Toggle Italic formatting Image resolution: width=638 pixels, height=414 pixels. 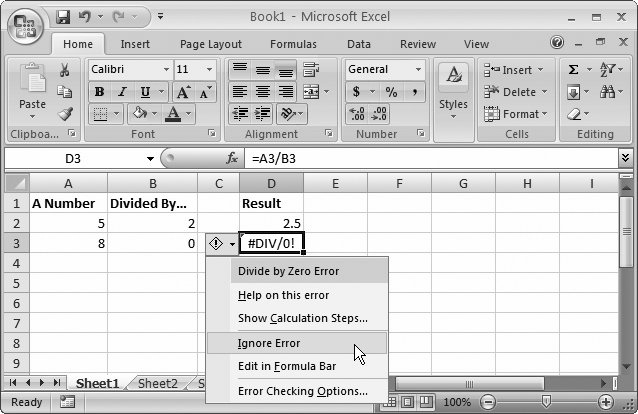point(122,92)
